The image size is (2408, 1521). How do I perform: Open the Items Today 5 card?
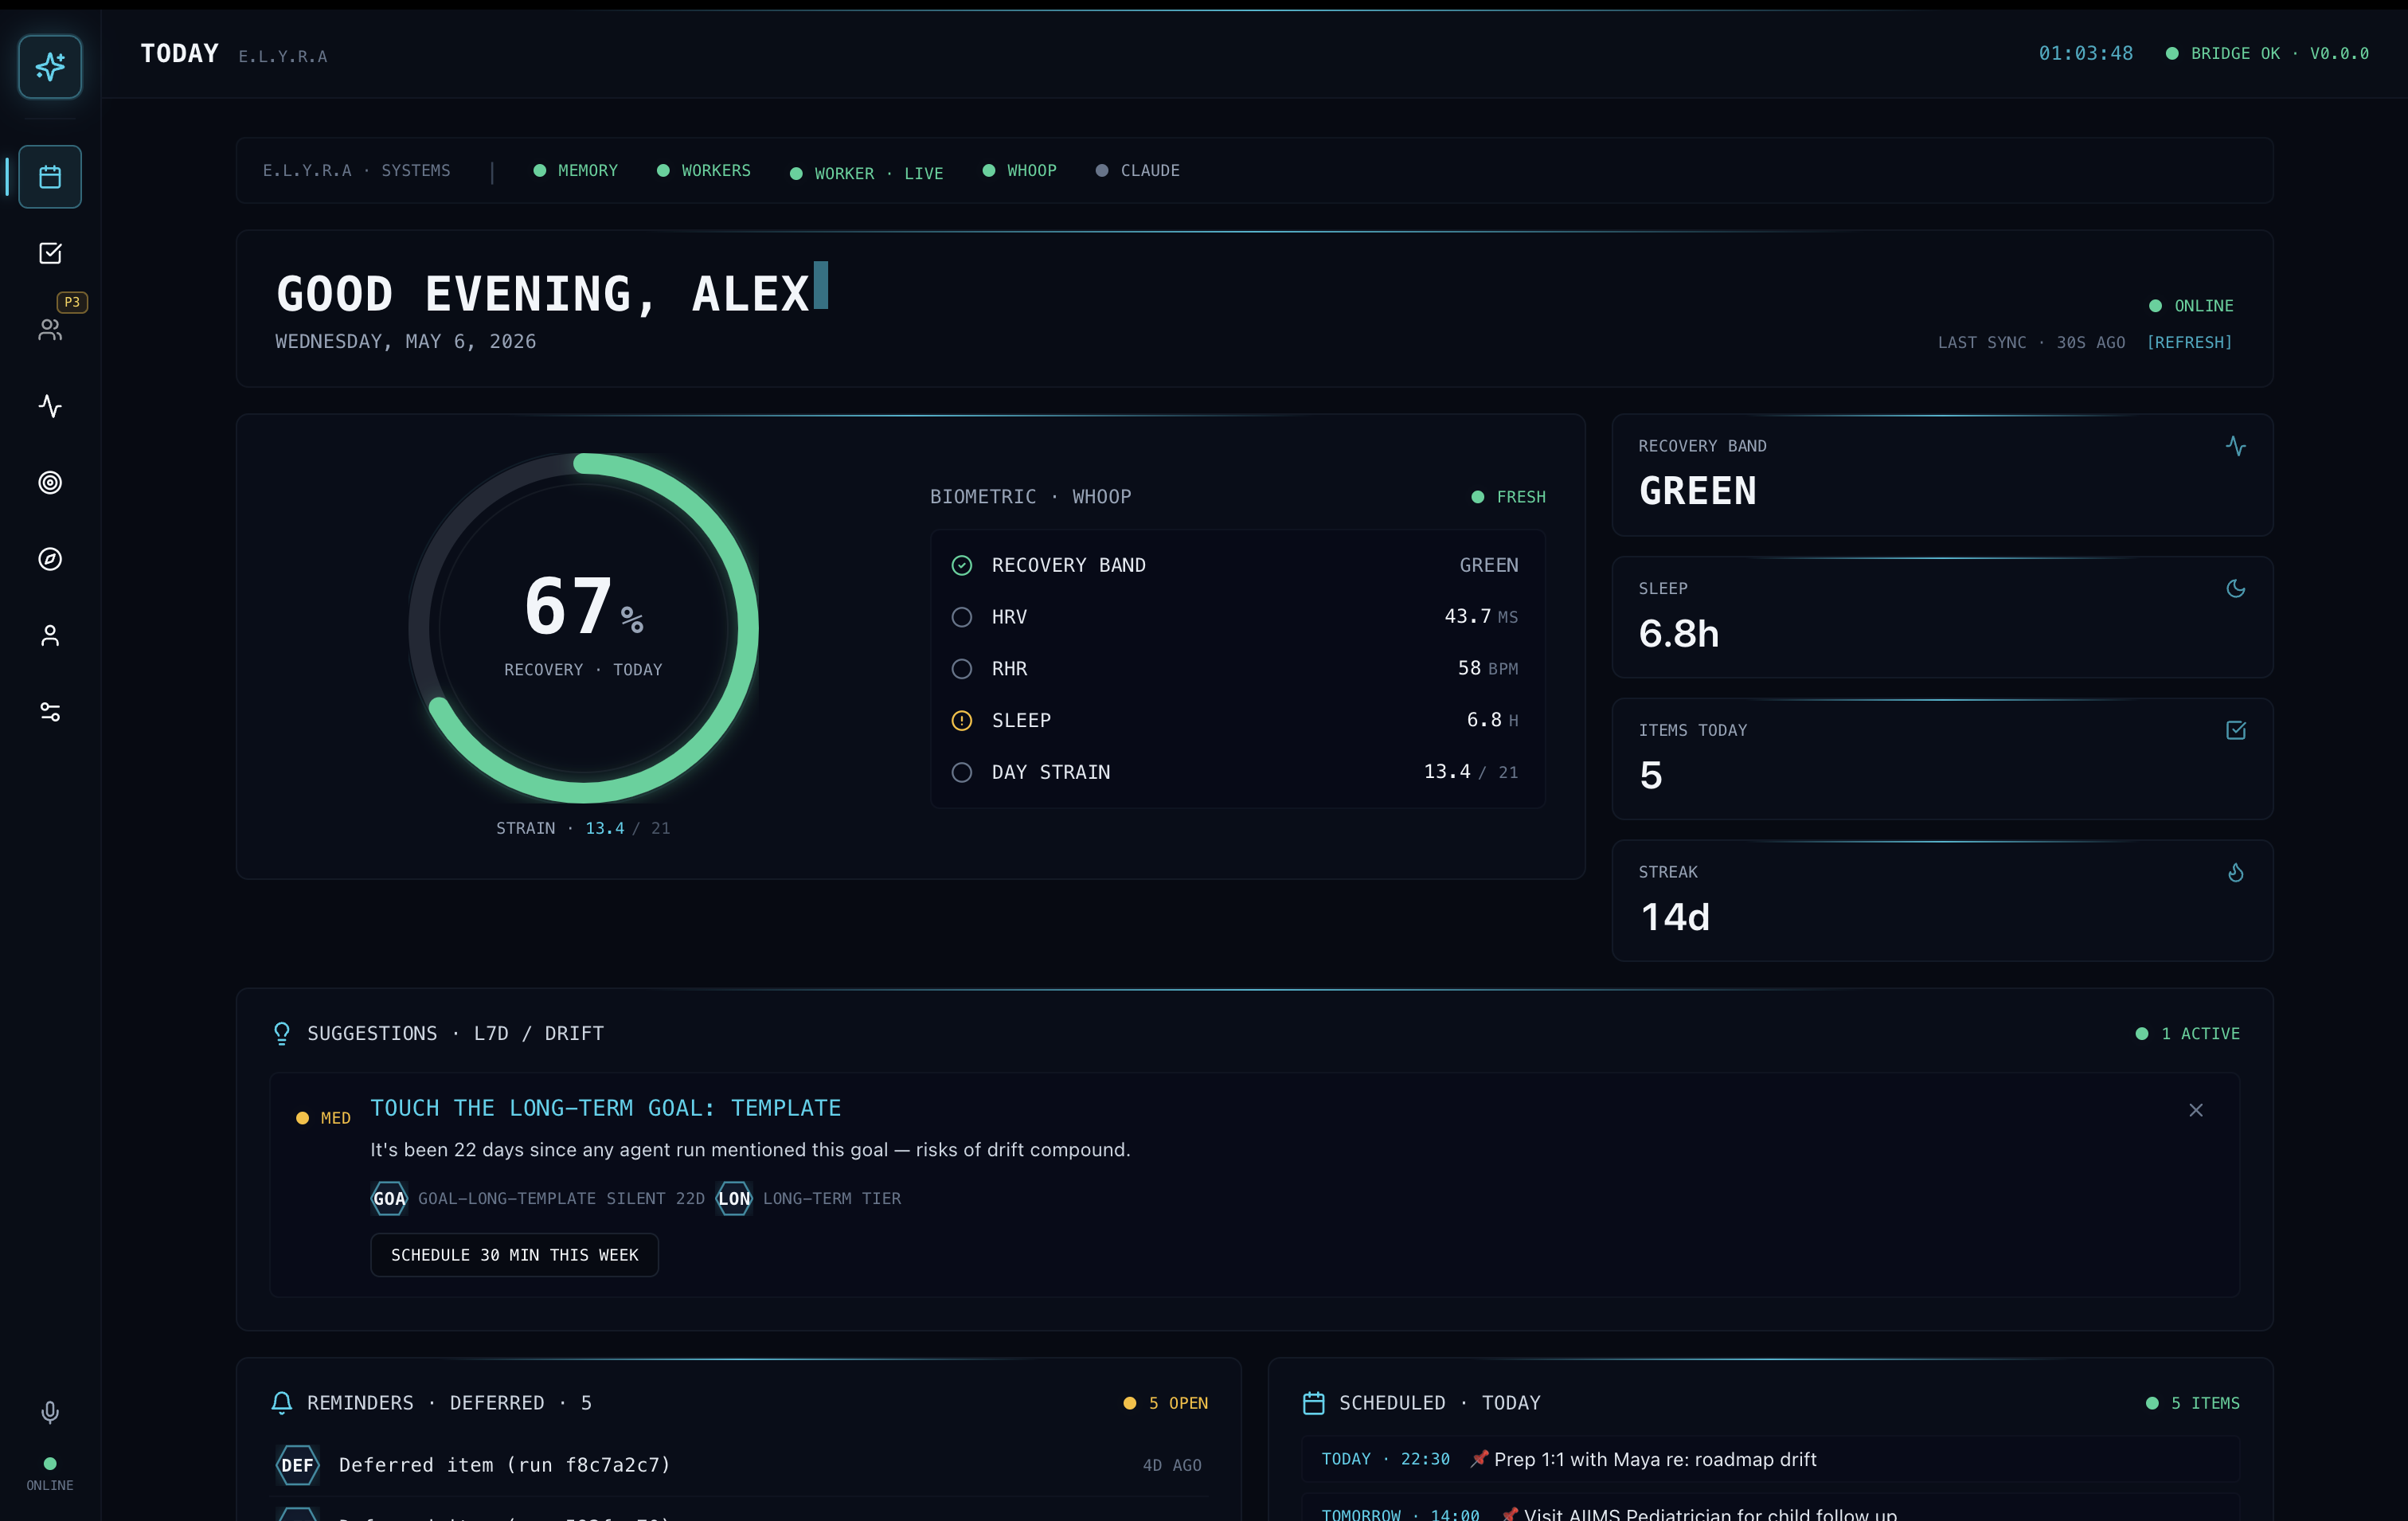pos(1942,759)
